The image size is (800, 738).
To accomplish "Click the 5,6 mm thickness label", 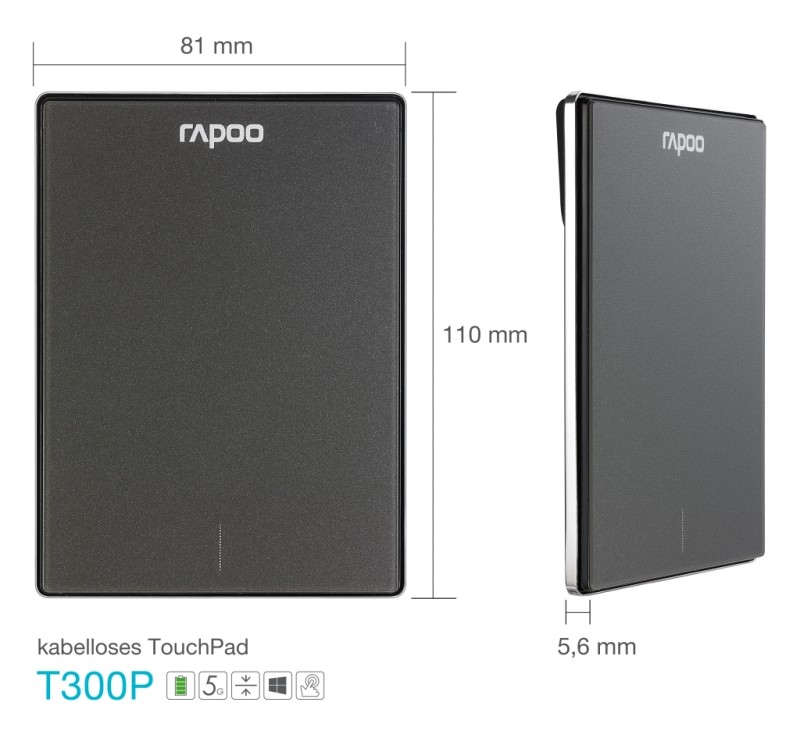I will [596, 647].
